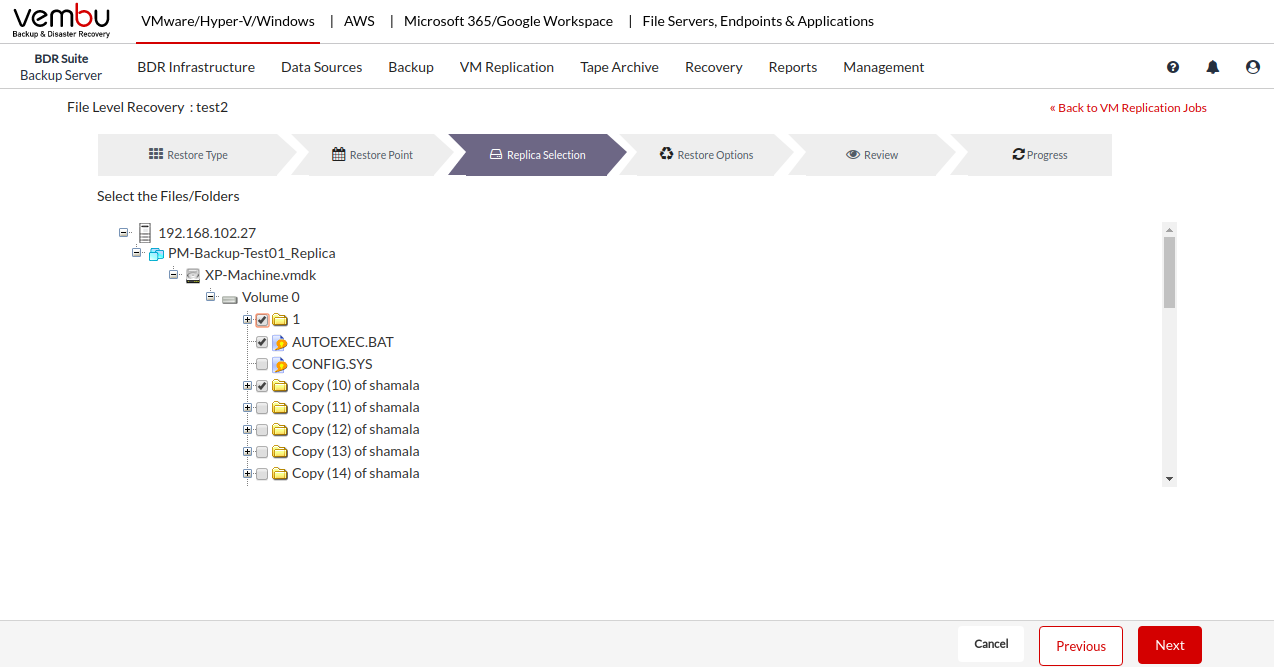The width and height of the screenshot is (1274, 667).
Task: Open the notifications bell icon
Action: (x=1213, y=67)
